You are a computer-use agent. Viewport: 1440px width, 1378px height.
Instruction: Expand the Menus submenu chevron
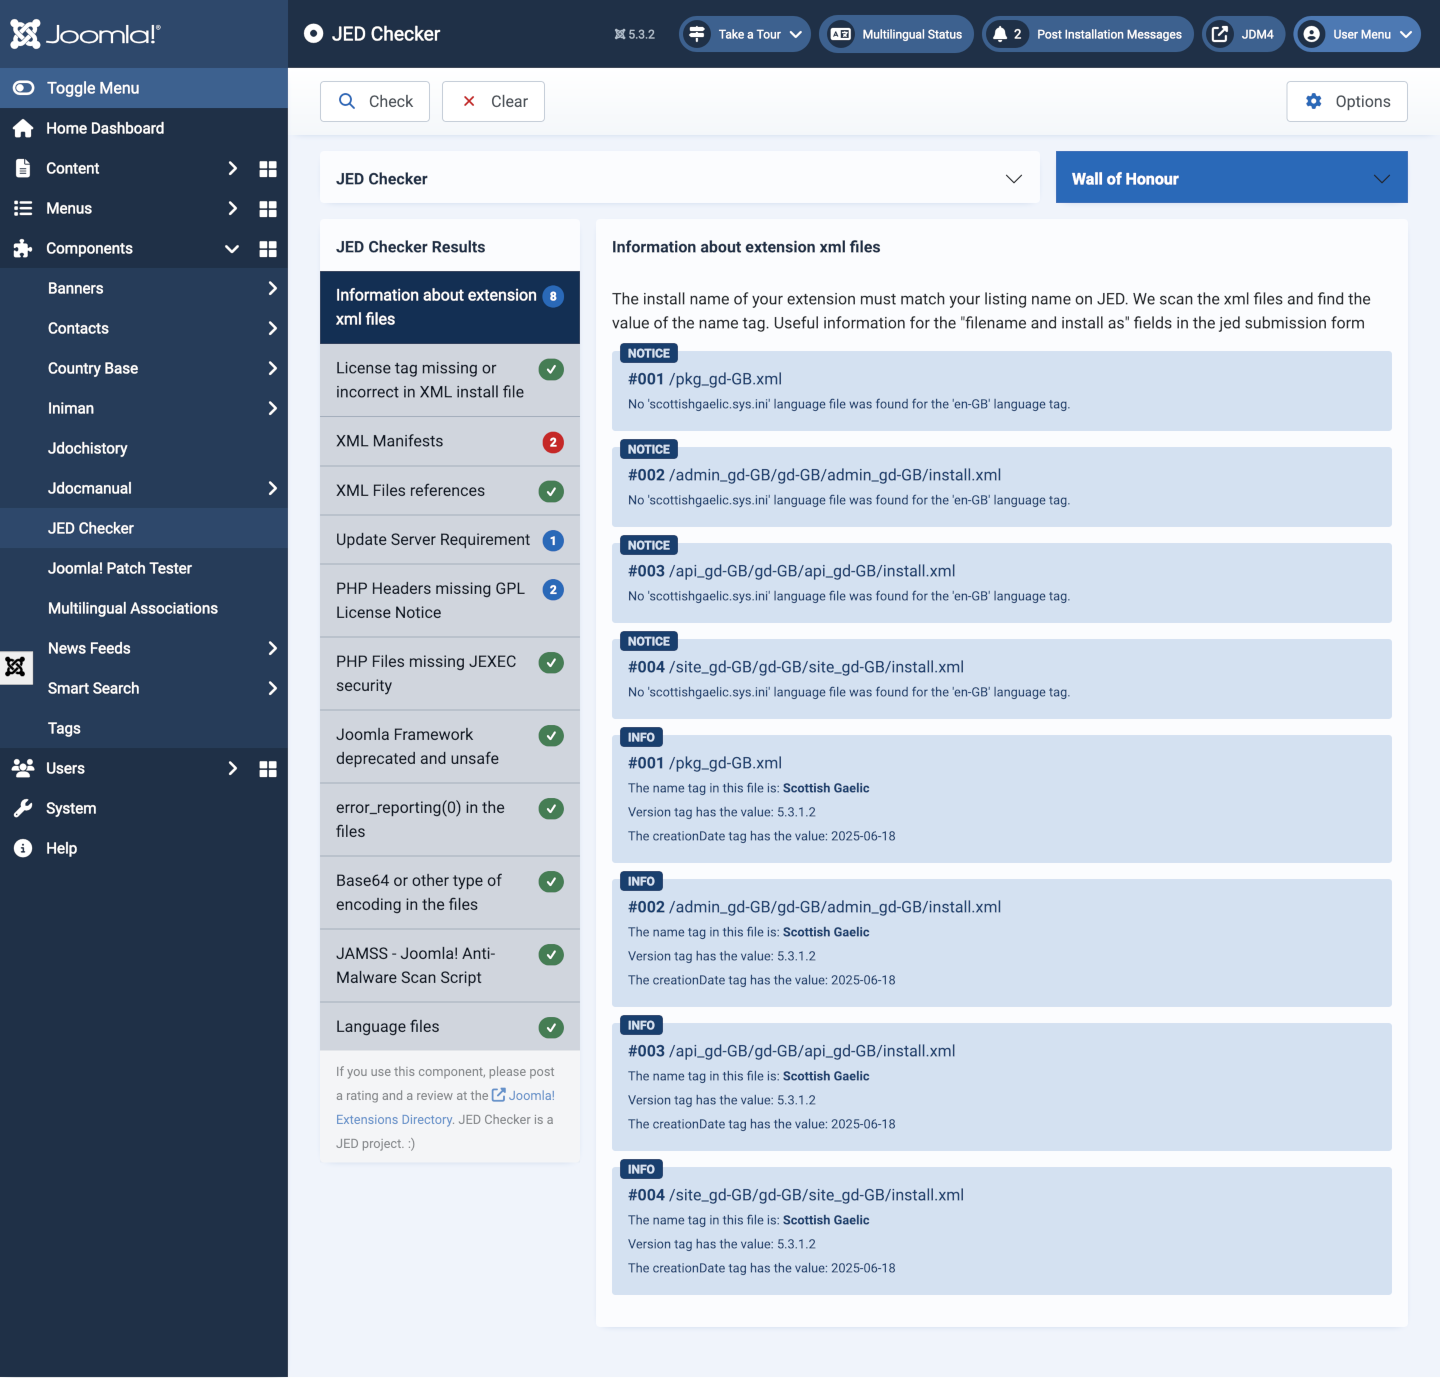tap(232, 208)
